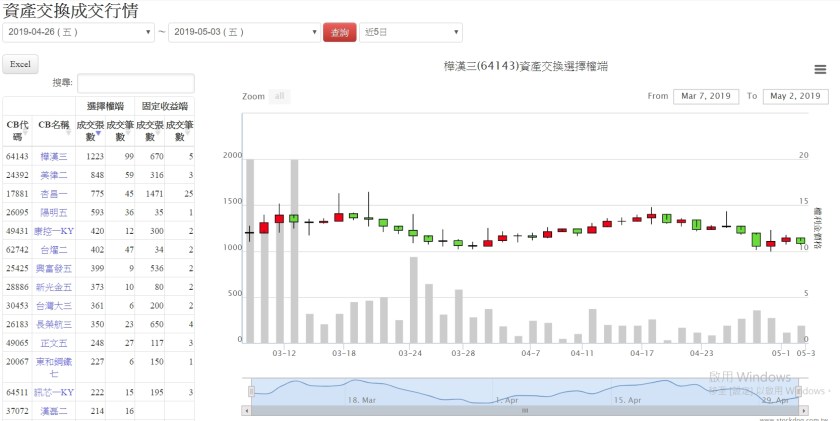Open 東和鋼鐵七 CB link
Viewport: 840px width, 421px height.
pyautogui.click(x=54, y=367)
